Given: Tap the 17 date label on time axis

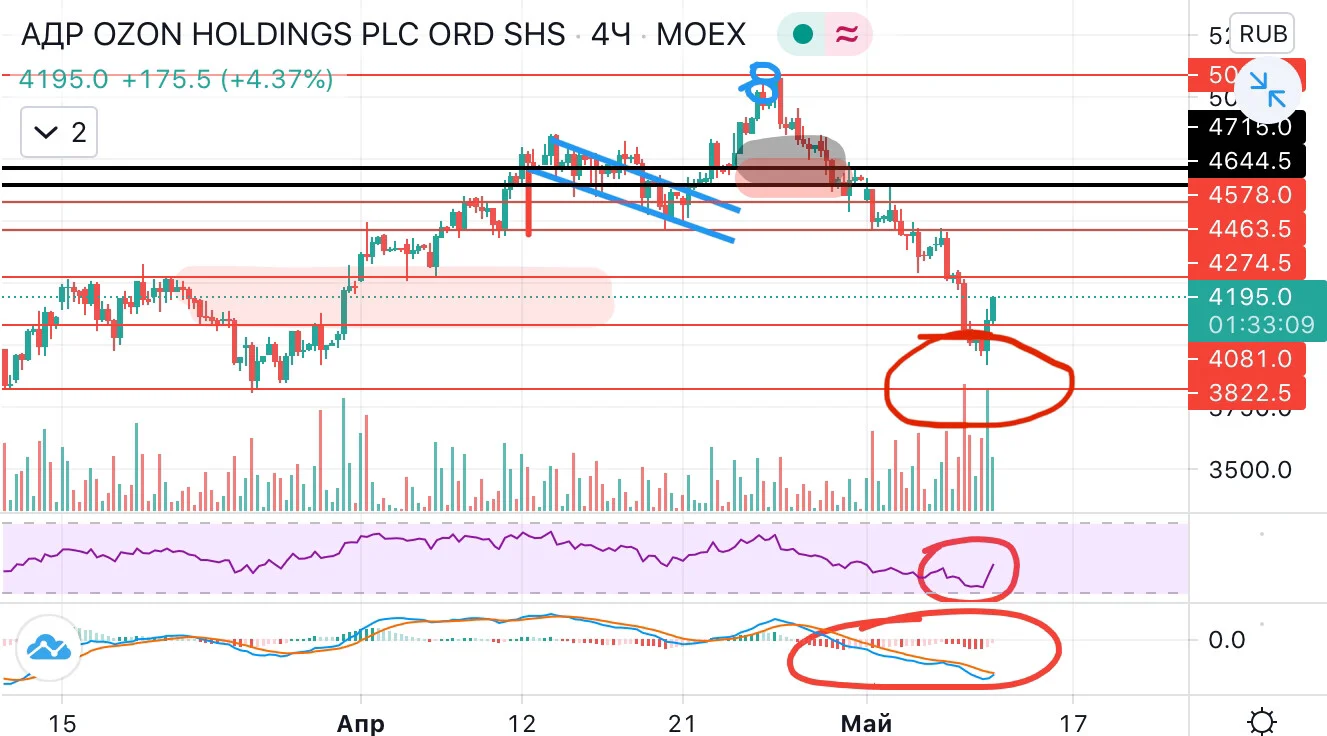Looking at the screenshot, I should [x=1073, y=722].
